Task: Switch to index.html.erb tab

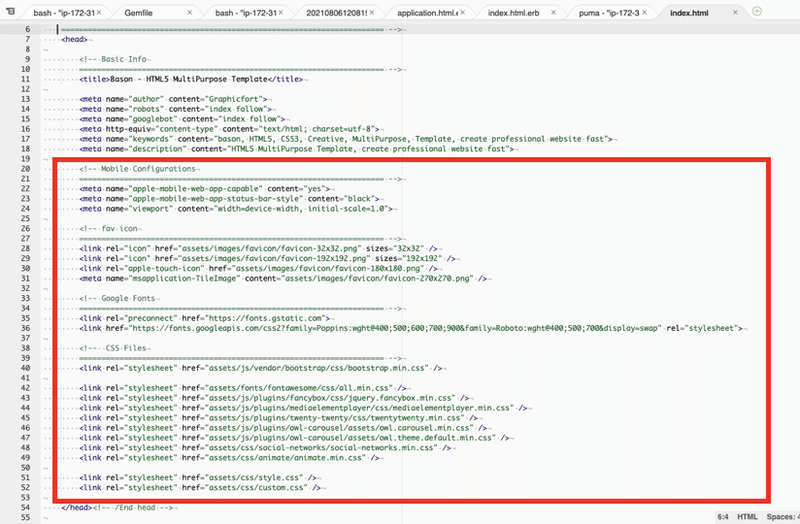Action: (x=513, y=13)
